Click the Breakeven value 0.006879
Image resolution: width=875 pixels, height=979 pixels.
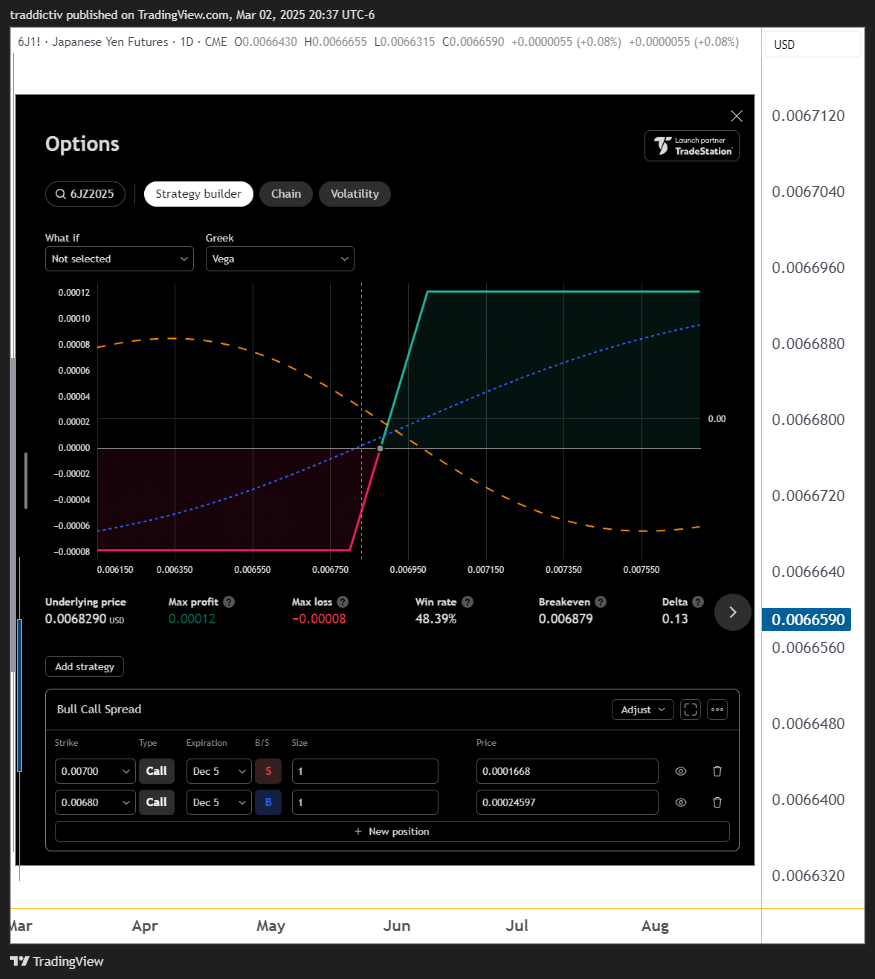[x=566, y=619]
